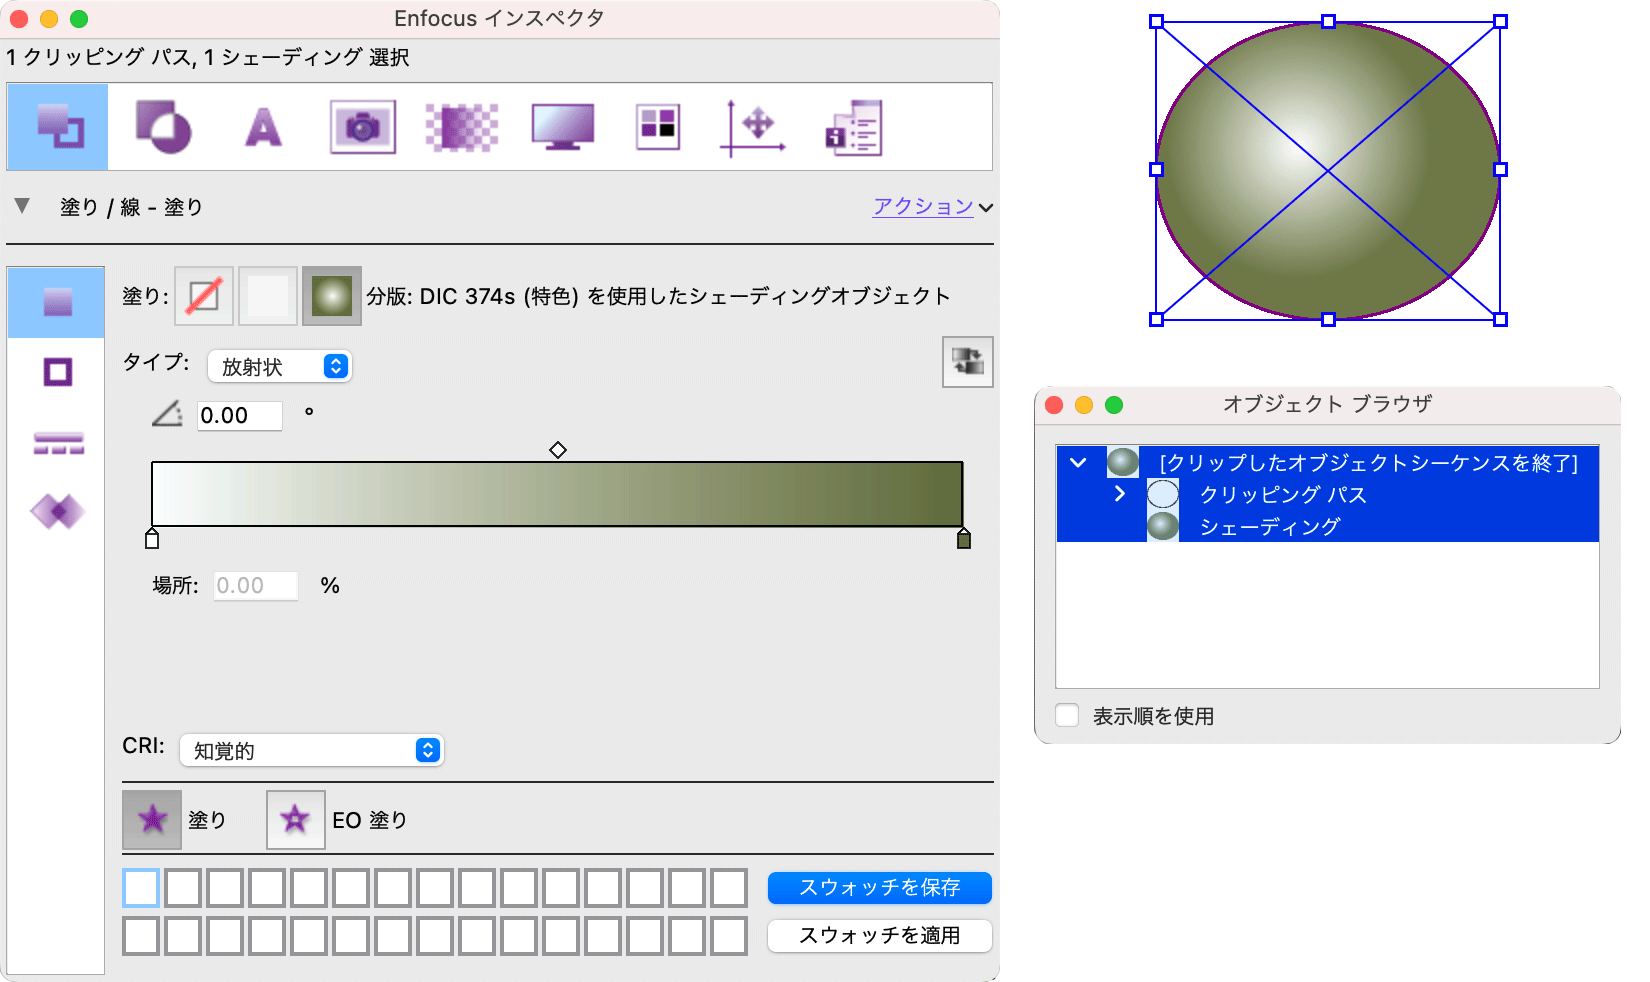This screenshot has width=1650, height=982.
Task: Close the オブジェクト ブラウザ window
Action: point(1054,405)
